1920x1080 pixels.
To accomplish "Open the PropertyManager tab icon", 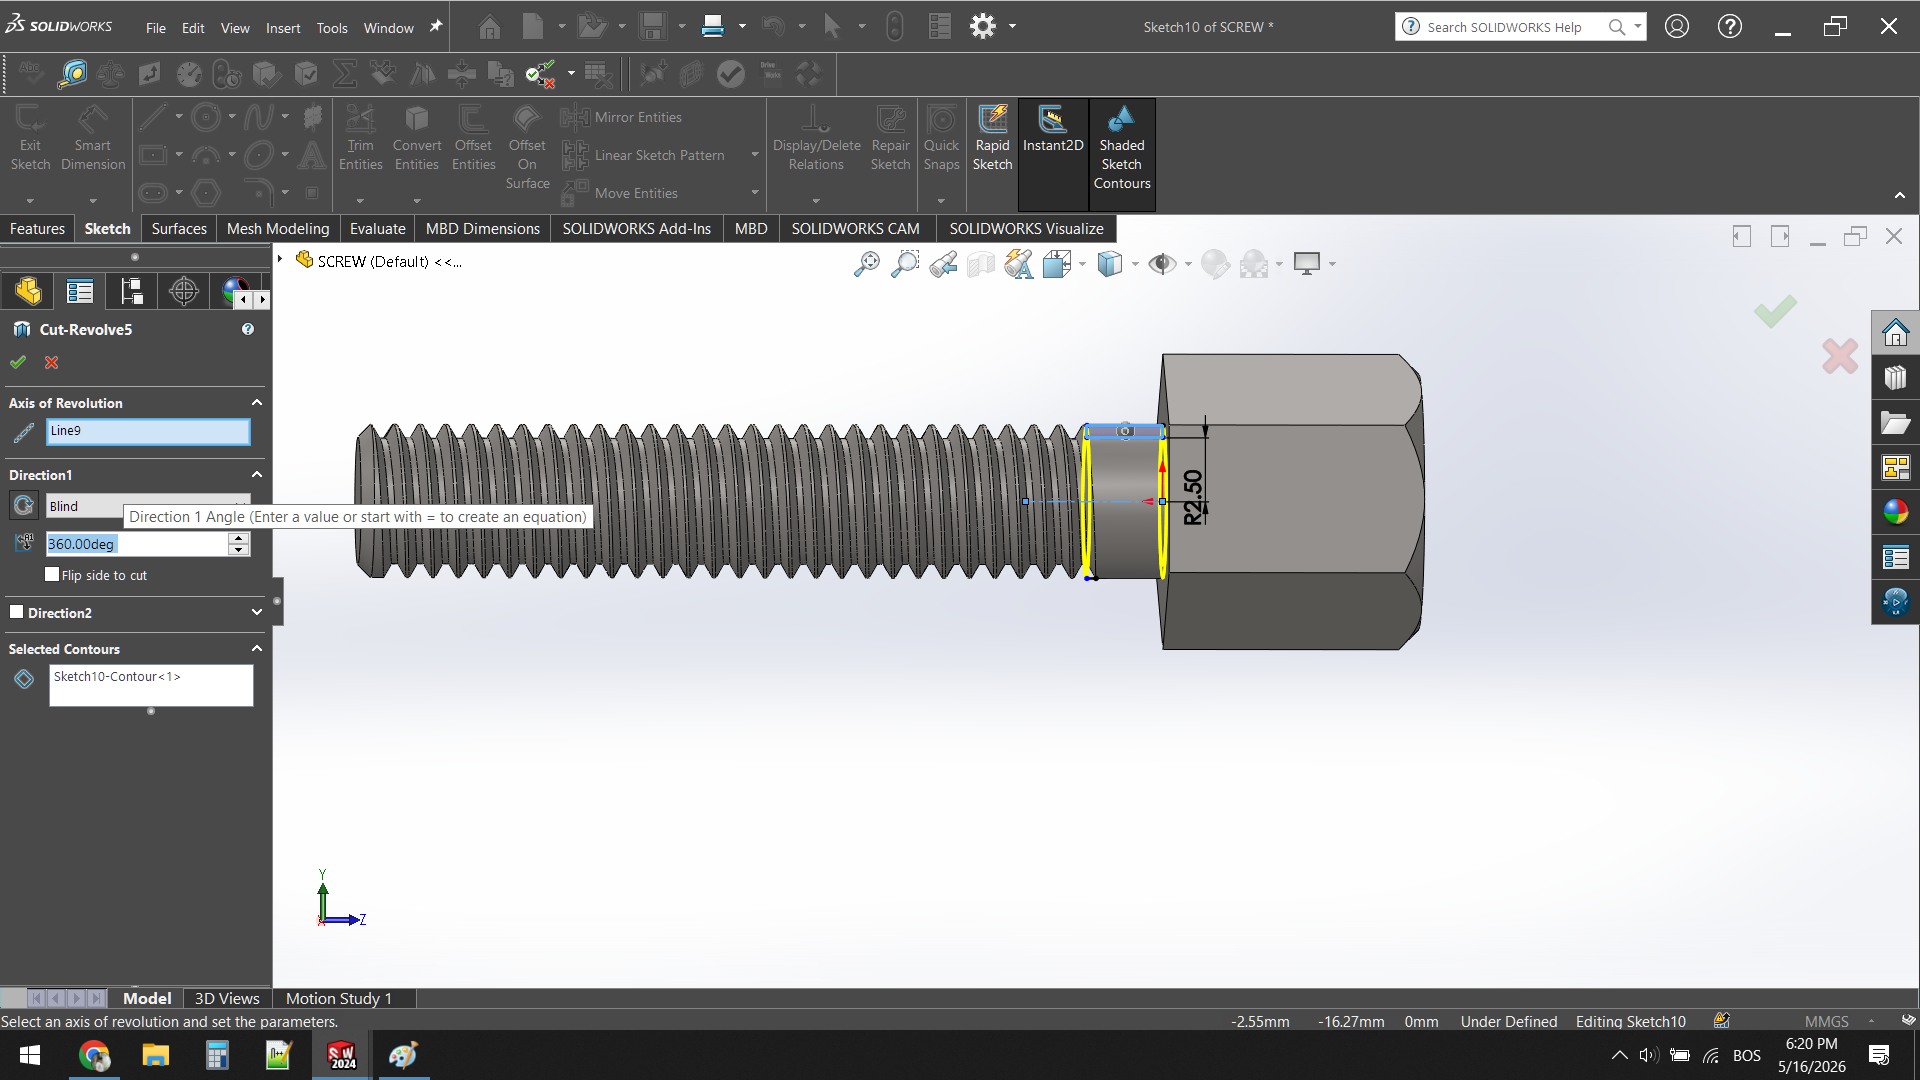I will [80, 291].
